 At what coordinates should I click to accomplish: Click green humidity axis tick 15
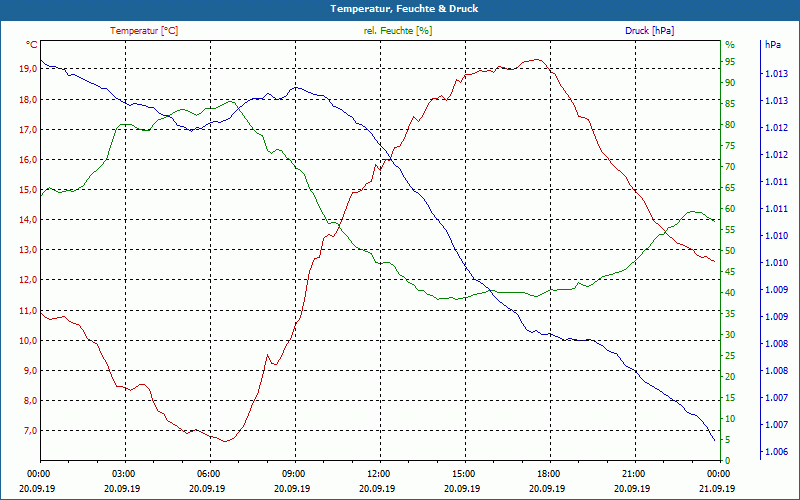pyautogui.click(x=730, y=397)
